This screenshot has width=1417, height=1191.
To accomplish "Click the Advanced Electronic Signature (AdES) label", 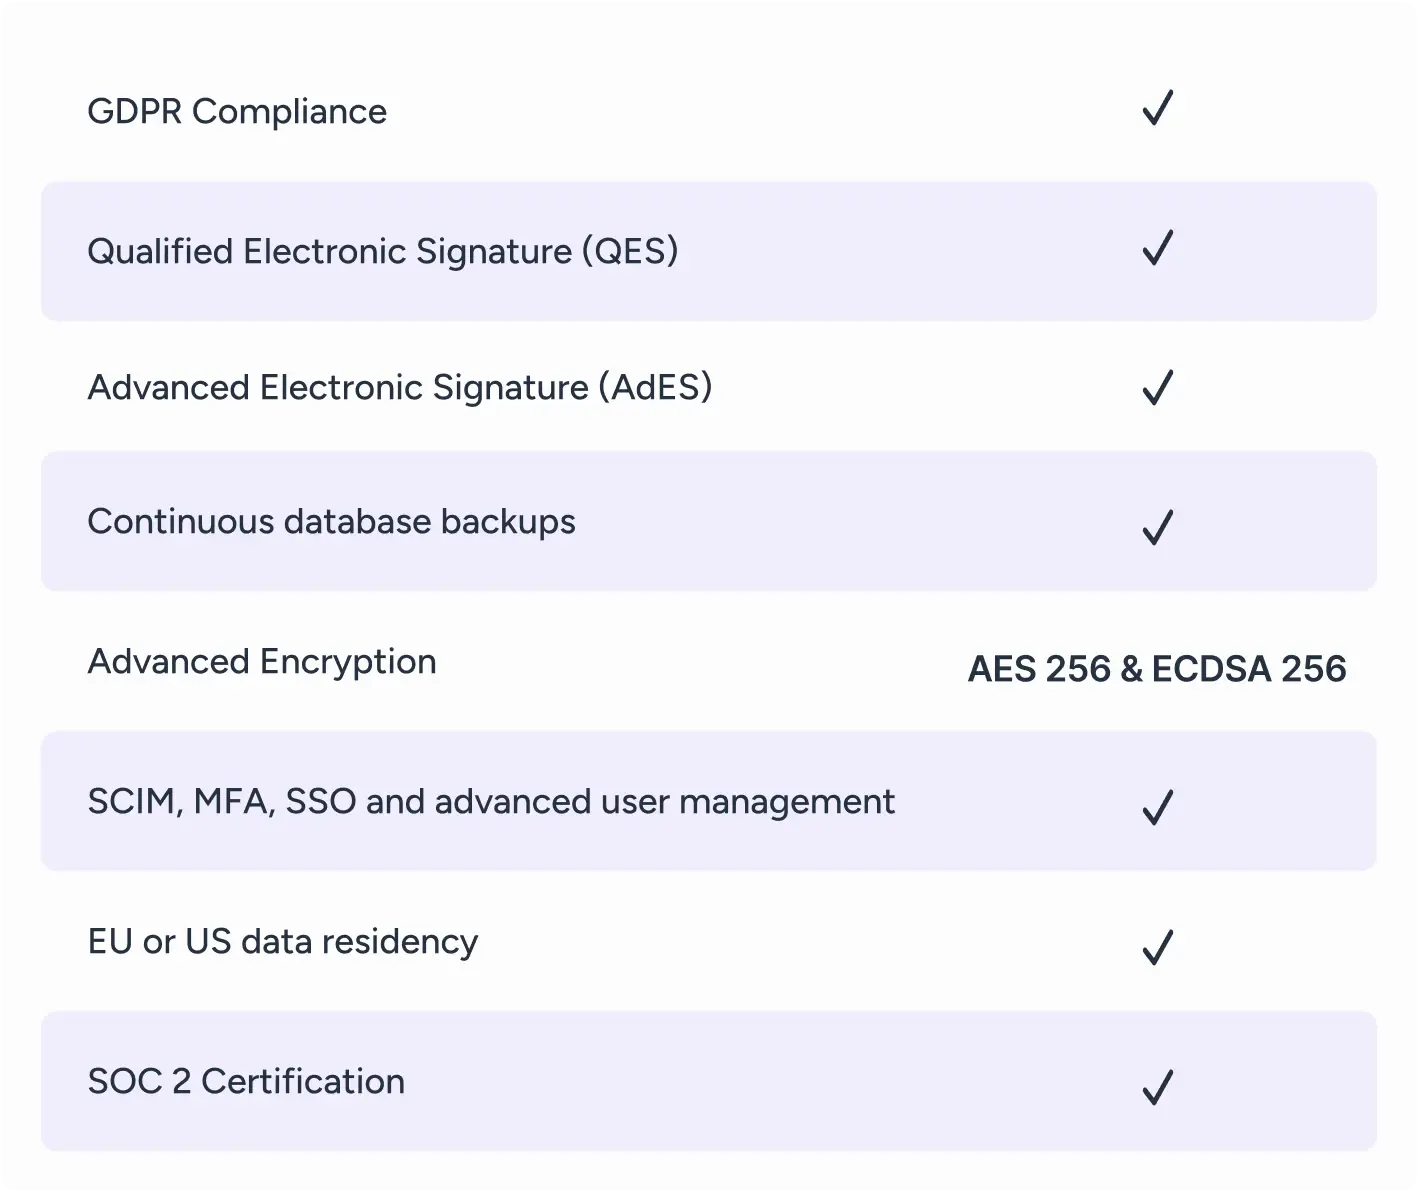I will tap(400, 387).
